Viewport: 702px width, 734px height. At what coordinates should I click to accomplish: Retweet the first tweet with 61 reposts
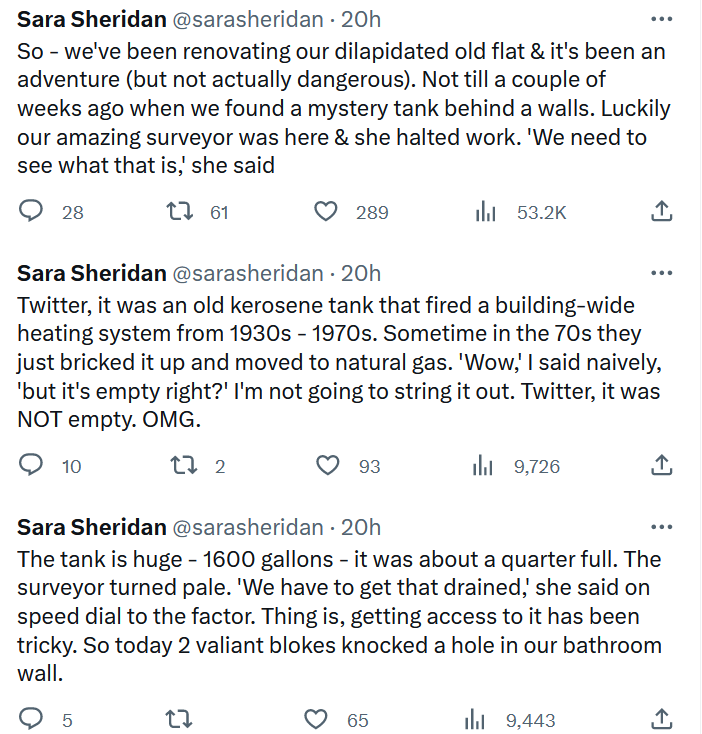pos(178,212)
